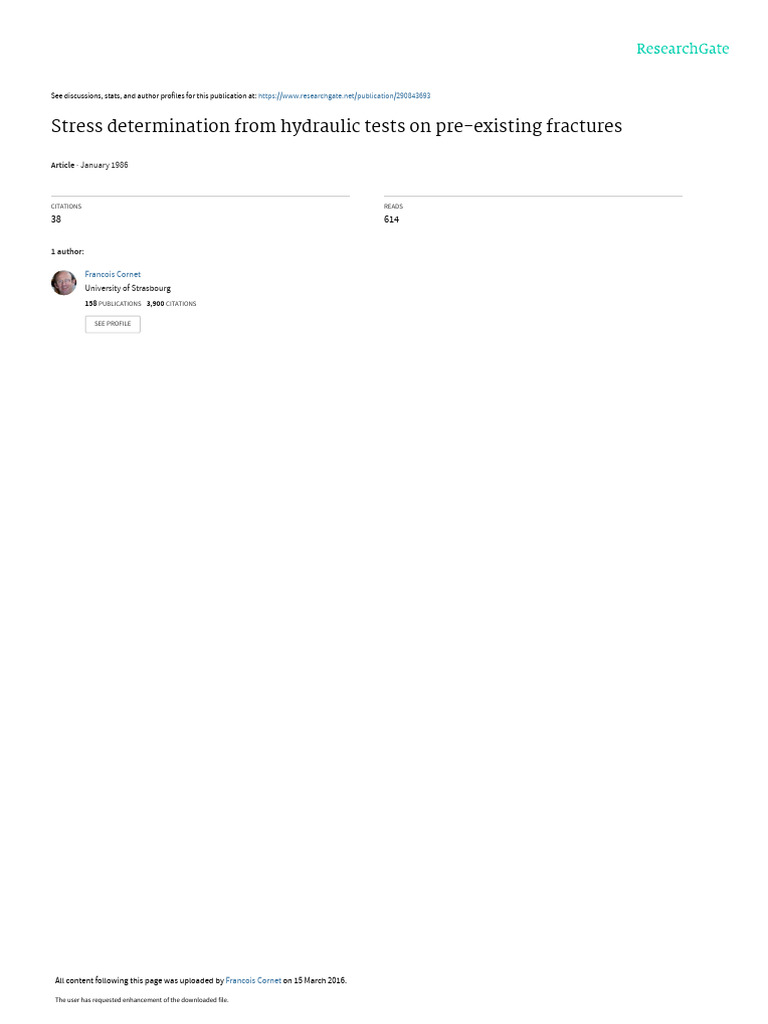Click the READS heading label
Screen dimensions: 768x1024
pyautogui.click(x=393, y=206)
